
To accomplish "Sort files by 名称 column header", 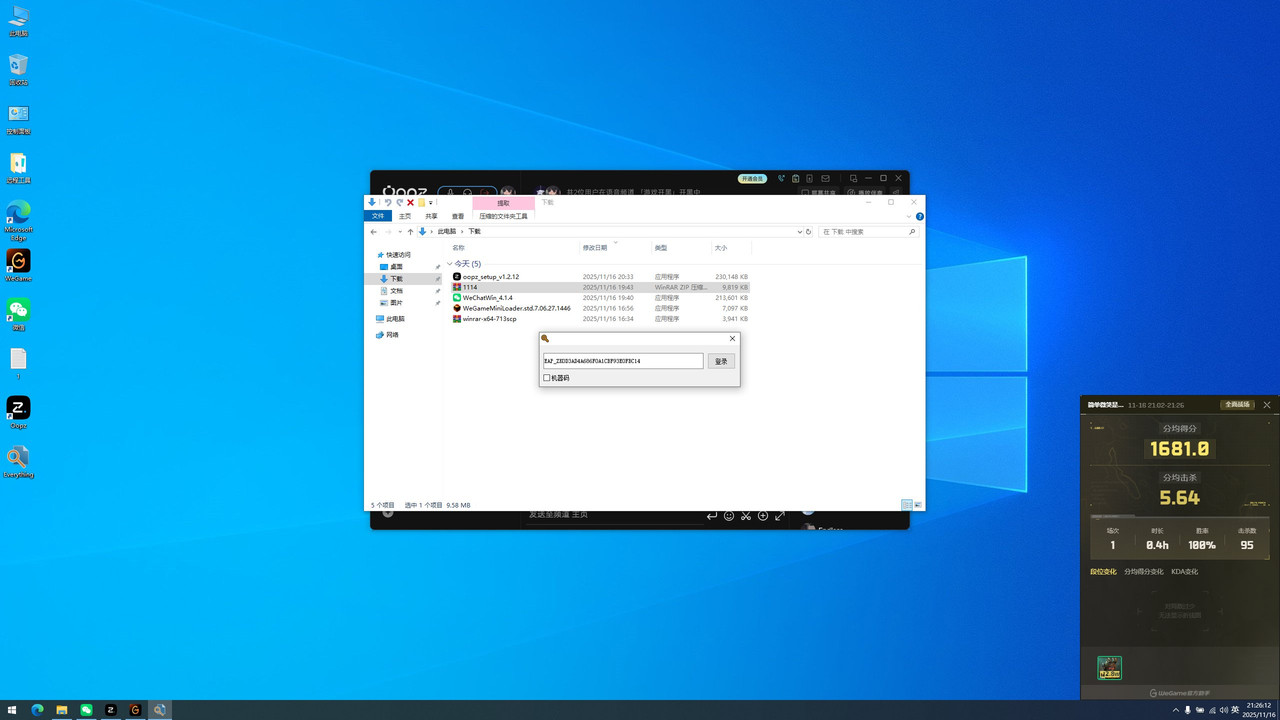I will point(458,247).
